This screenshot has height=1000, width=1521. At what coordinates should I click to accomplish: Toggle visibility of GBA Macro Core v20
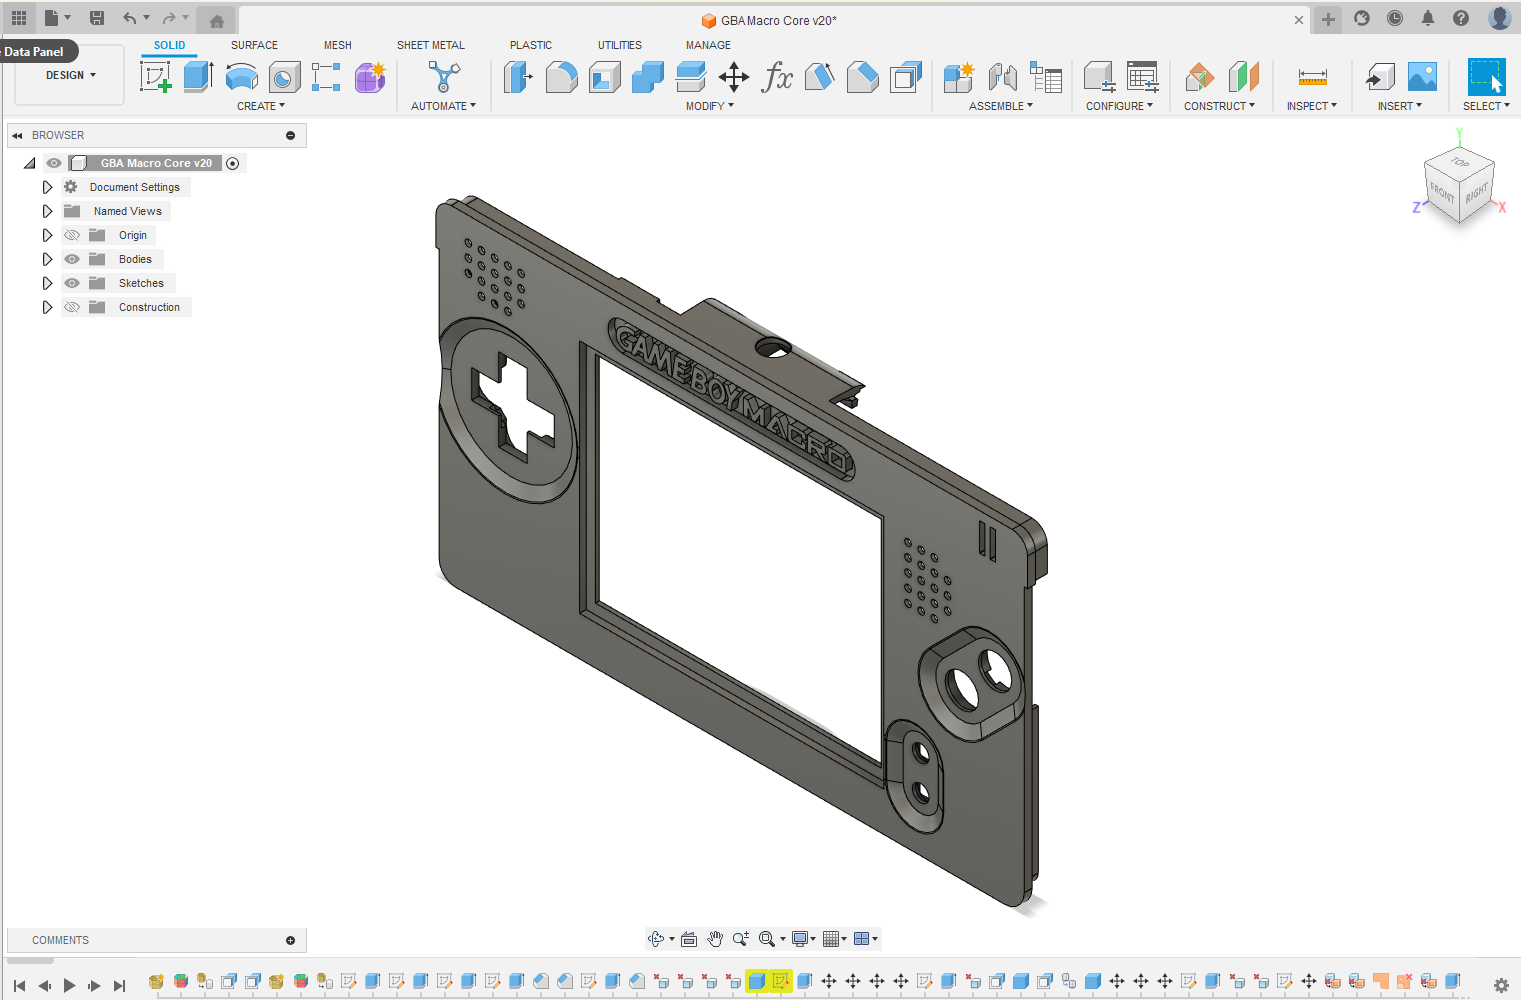54,163
